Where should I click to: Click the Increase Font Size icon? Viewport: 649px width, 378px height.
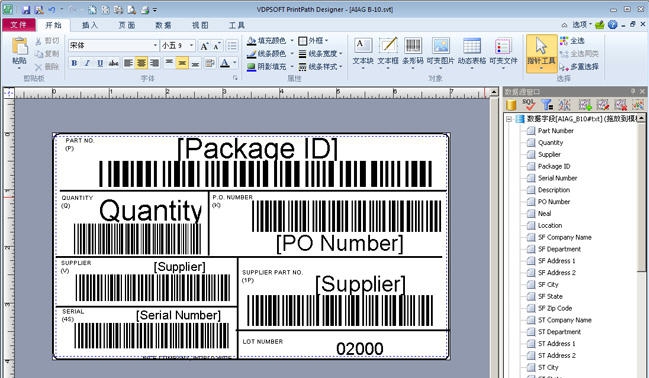tap(204, 46)
